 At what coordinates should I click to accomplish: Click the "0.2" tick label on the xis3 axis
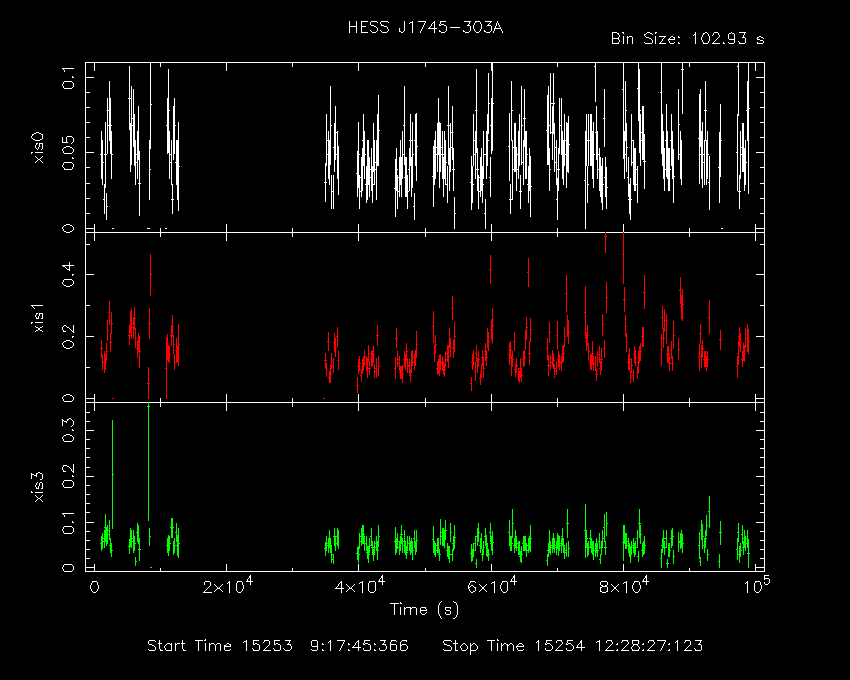point(68,477)
